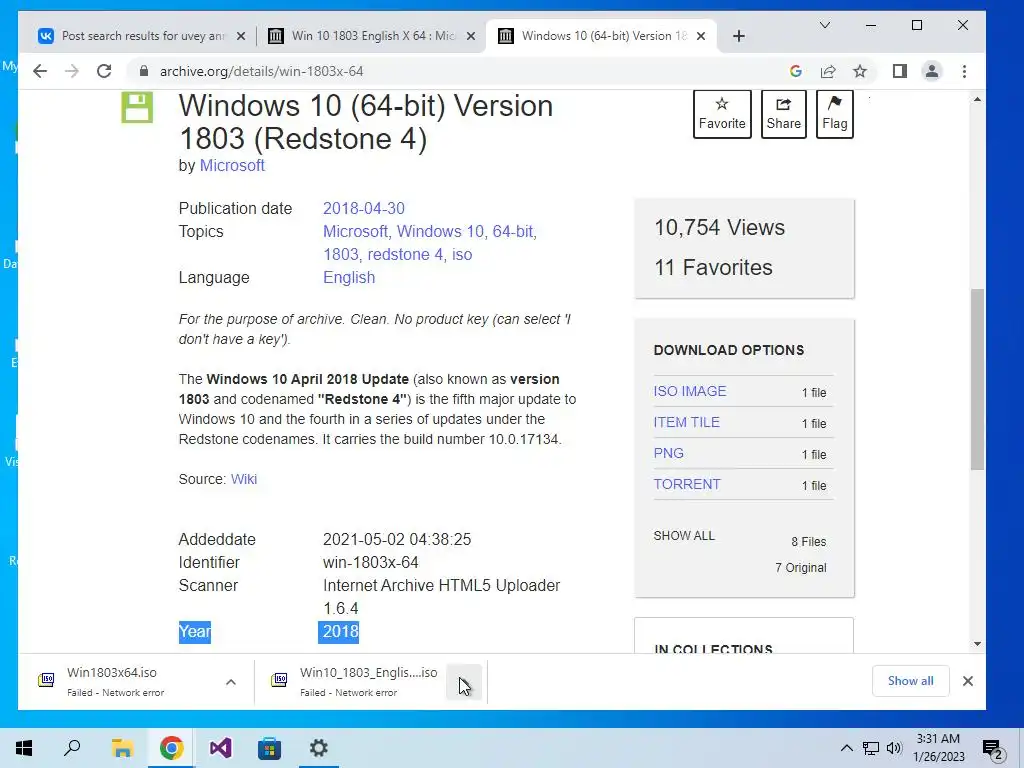Click the 10,754 Views text
The width and height of the screenshot is (1024, 768).
coord(720,227)
